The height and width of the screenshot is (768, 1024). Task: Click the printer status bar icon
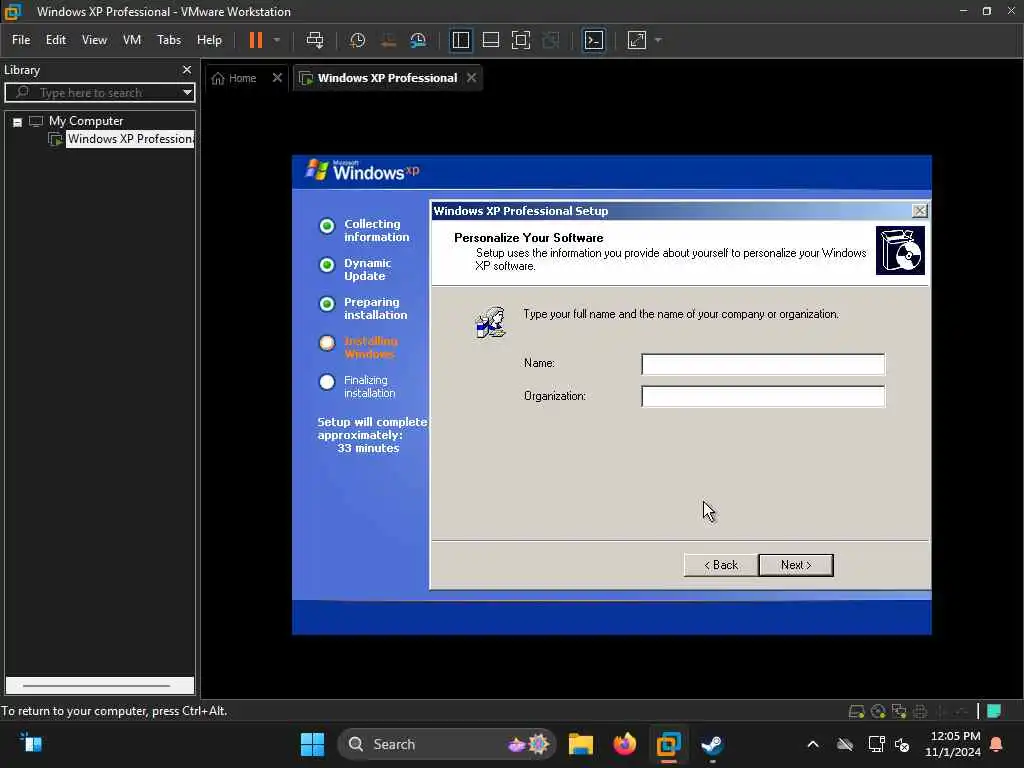tap(920, 712)
